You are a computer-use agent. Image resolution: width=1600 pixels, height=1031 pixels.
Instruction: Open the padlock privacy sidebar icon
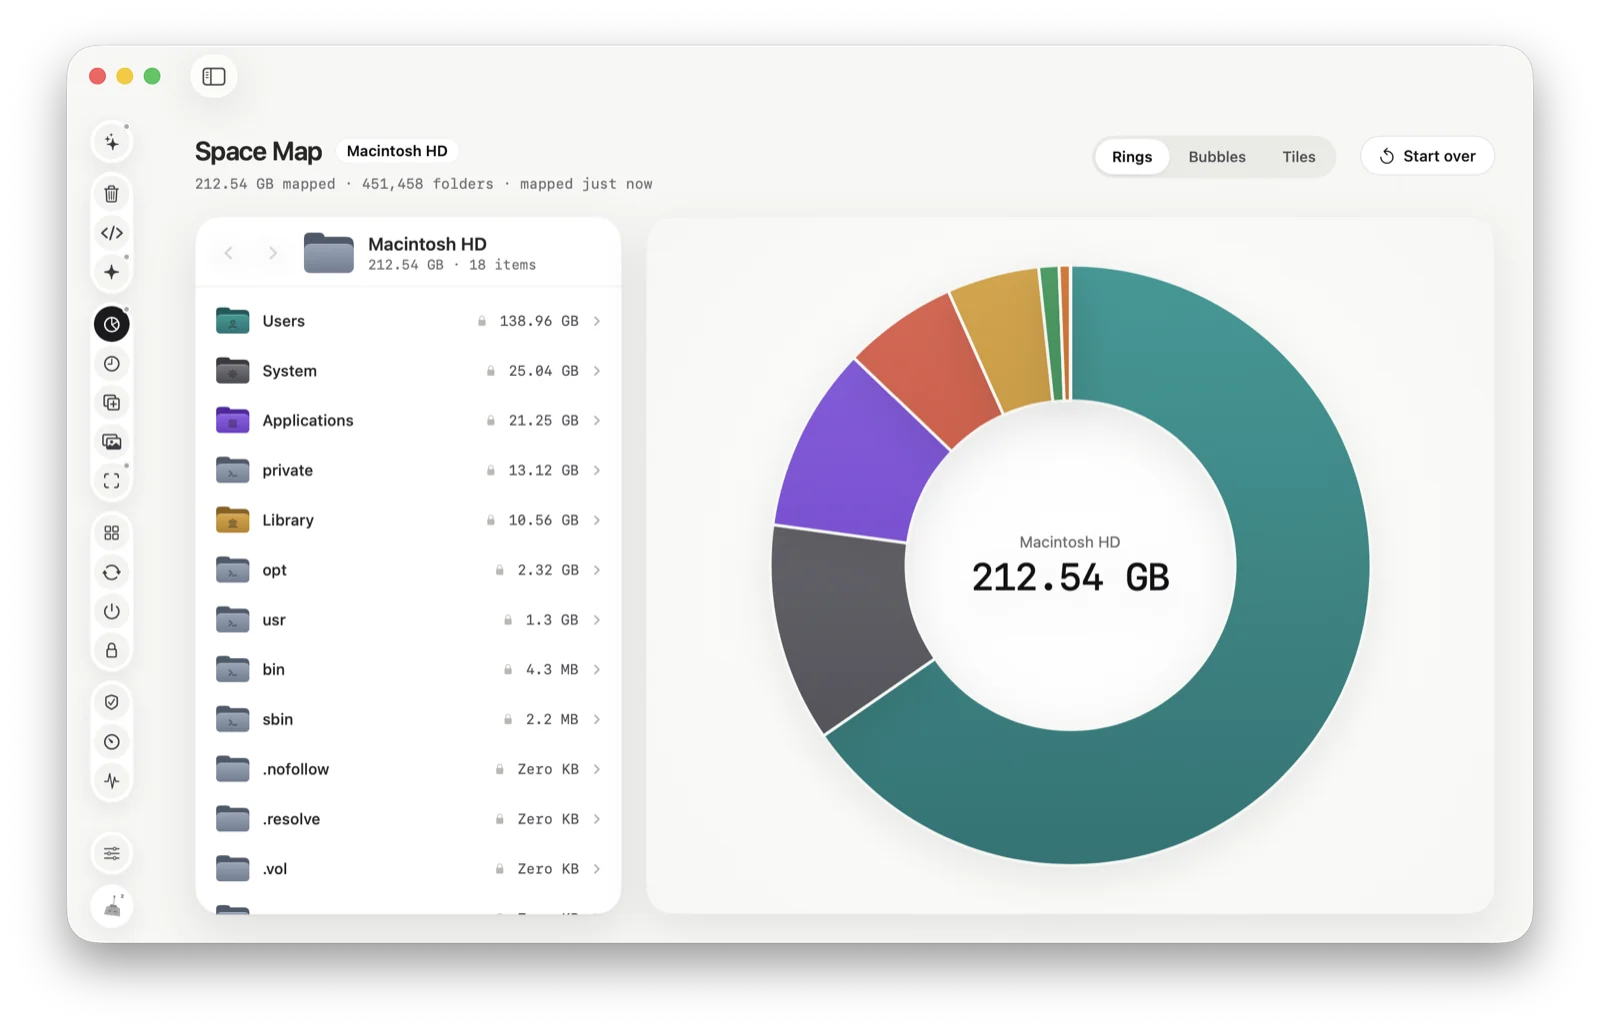(112, 650)
